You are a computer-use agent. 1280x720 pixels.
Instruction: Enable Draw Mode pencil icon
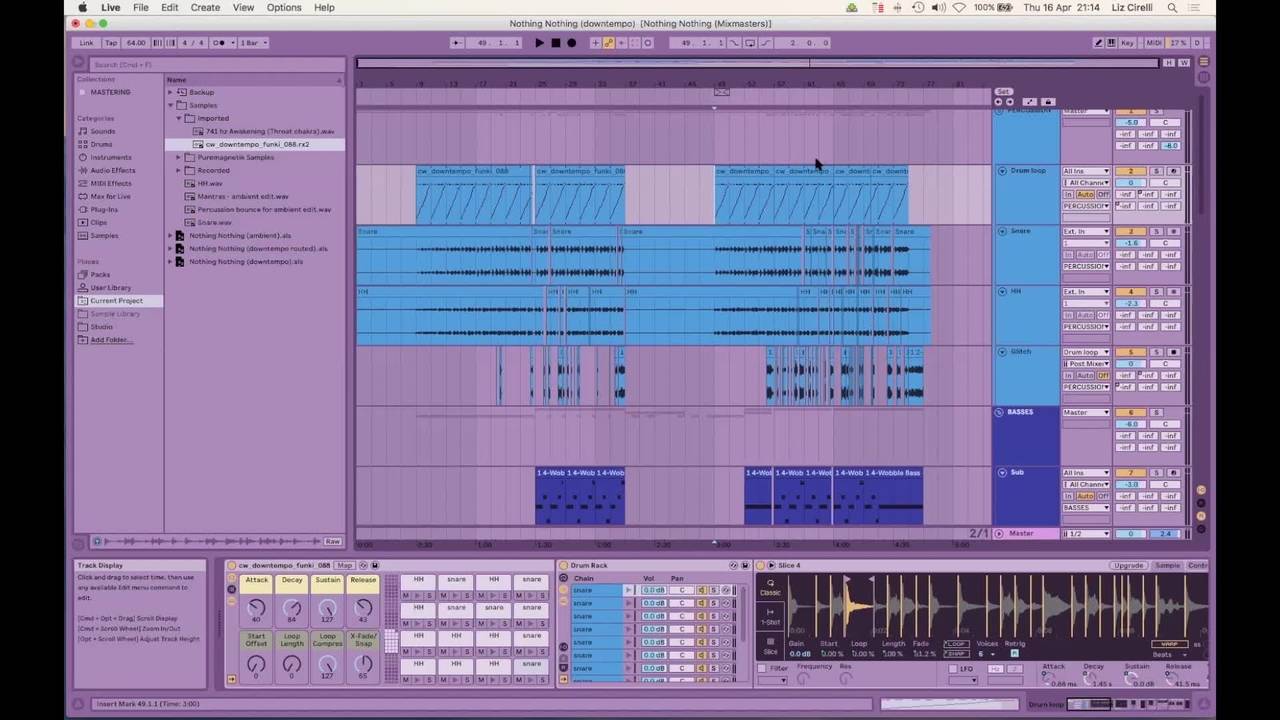pos(1099,43)
